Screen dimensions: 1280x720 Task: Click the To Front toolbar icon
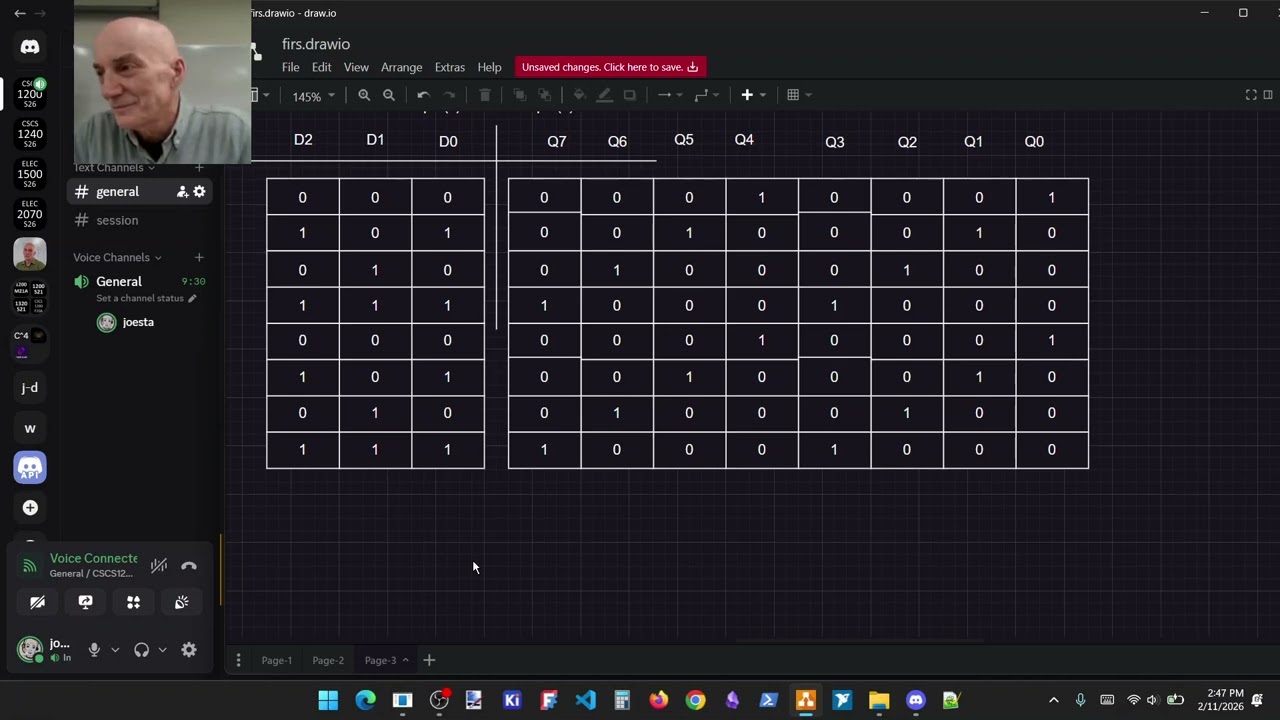[x=519, y=95]
